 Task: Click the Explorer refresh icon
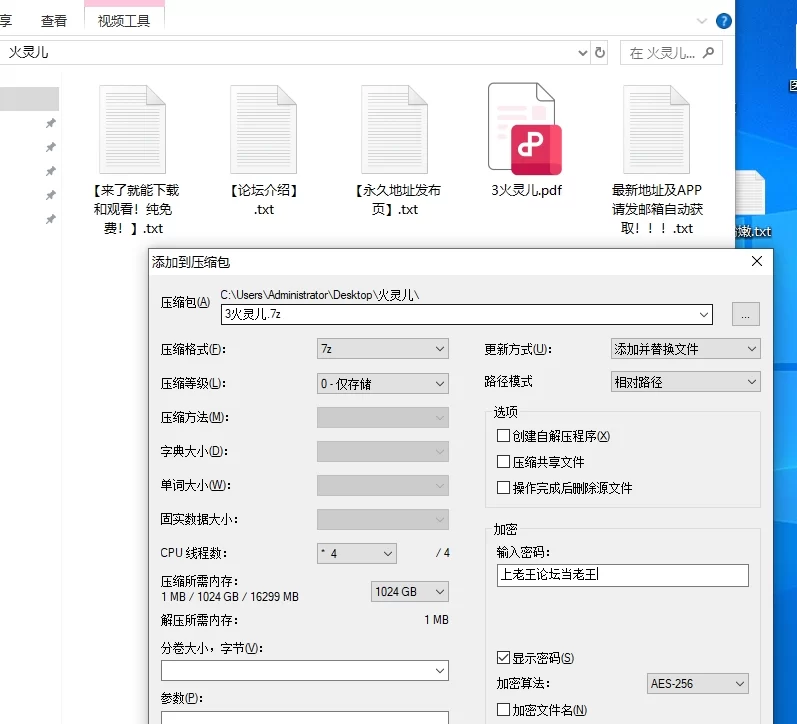pos(600,52)
